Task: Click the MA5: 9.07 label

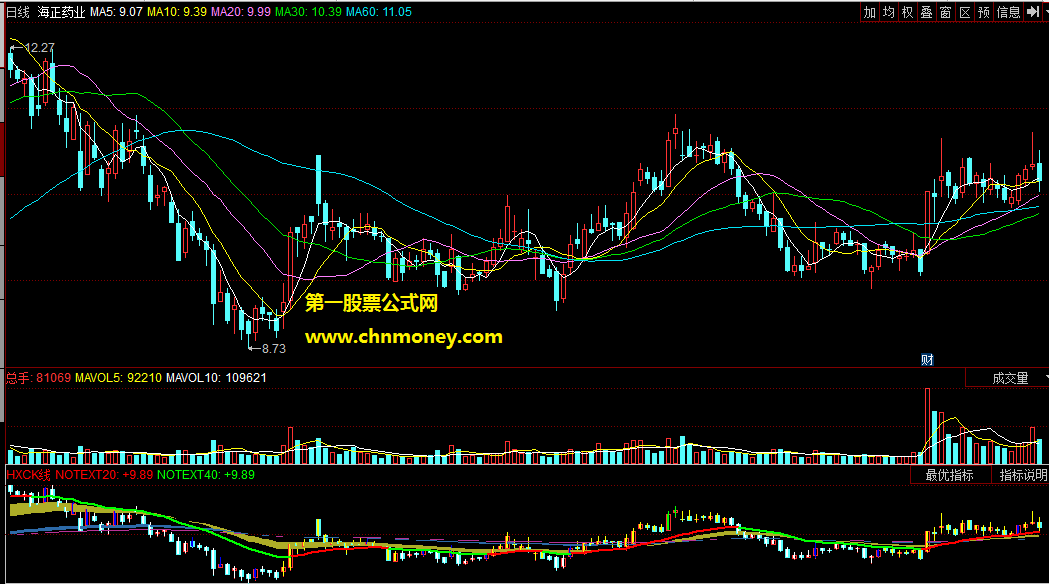Action: 116,12
